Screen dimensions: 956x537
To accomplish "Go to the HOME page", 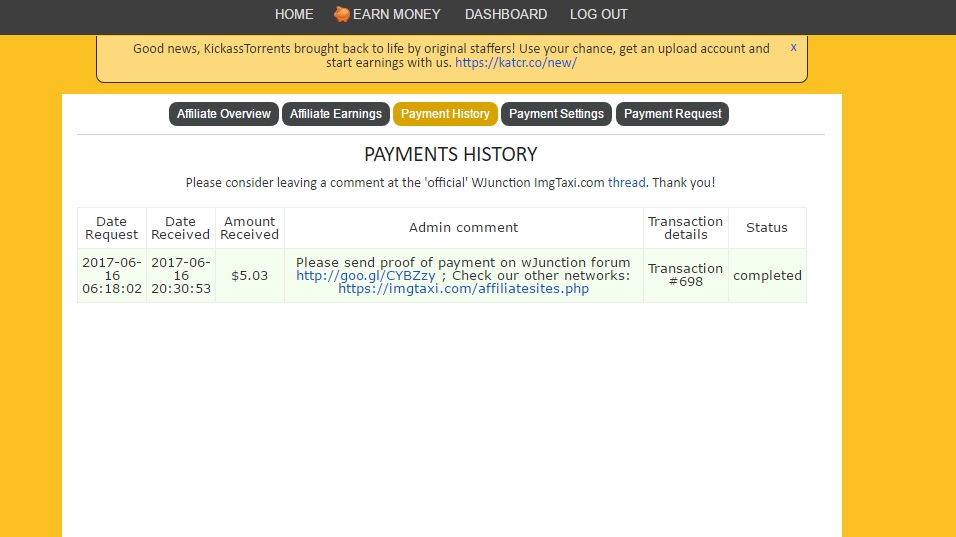I will click(294, 14).
